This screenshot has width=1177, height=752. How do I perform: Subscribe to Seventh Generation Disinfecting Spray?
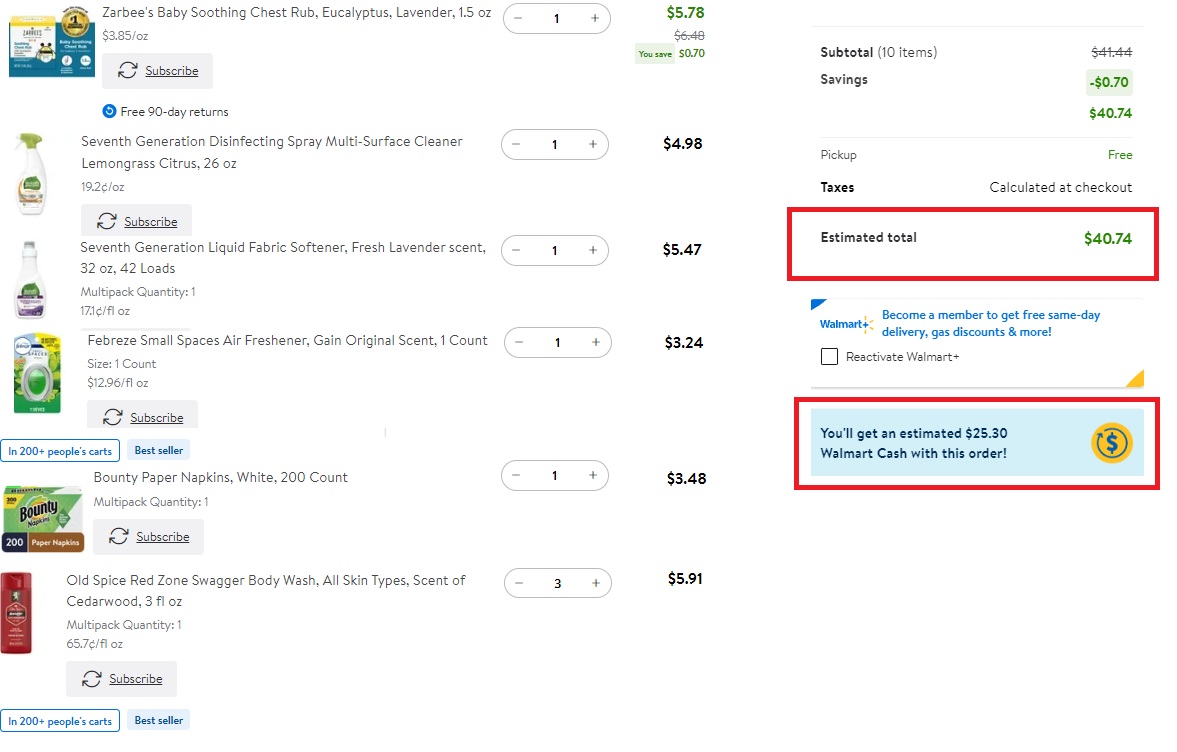click(x=137, y=221)
